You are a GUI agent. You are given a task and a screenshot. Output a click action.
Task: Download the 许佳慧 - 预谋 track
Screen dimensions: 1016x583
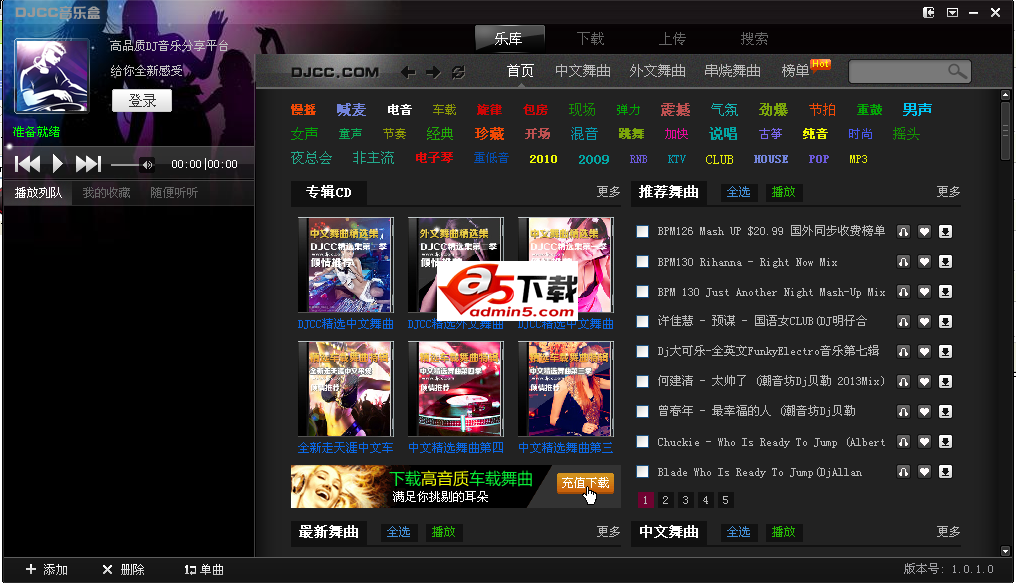coord(945,321)
